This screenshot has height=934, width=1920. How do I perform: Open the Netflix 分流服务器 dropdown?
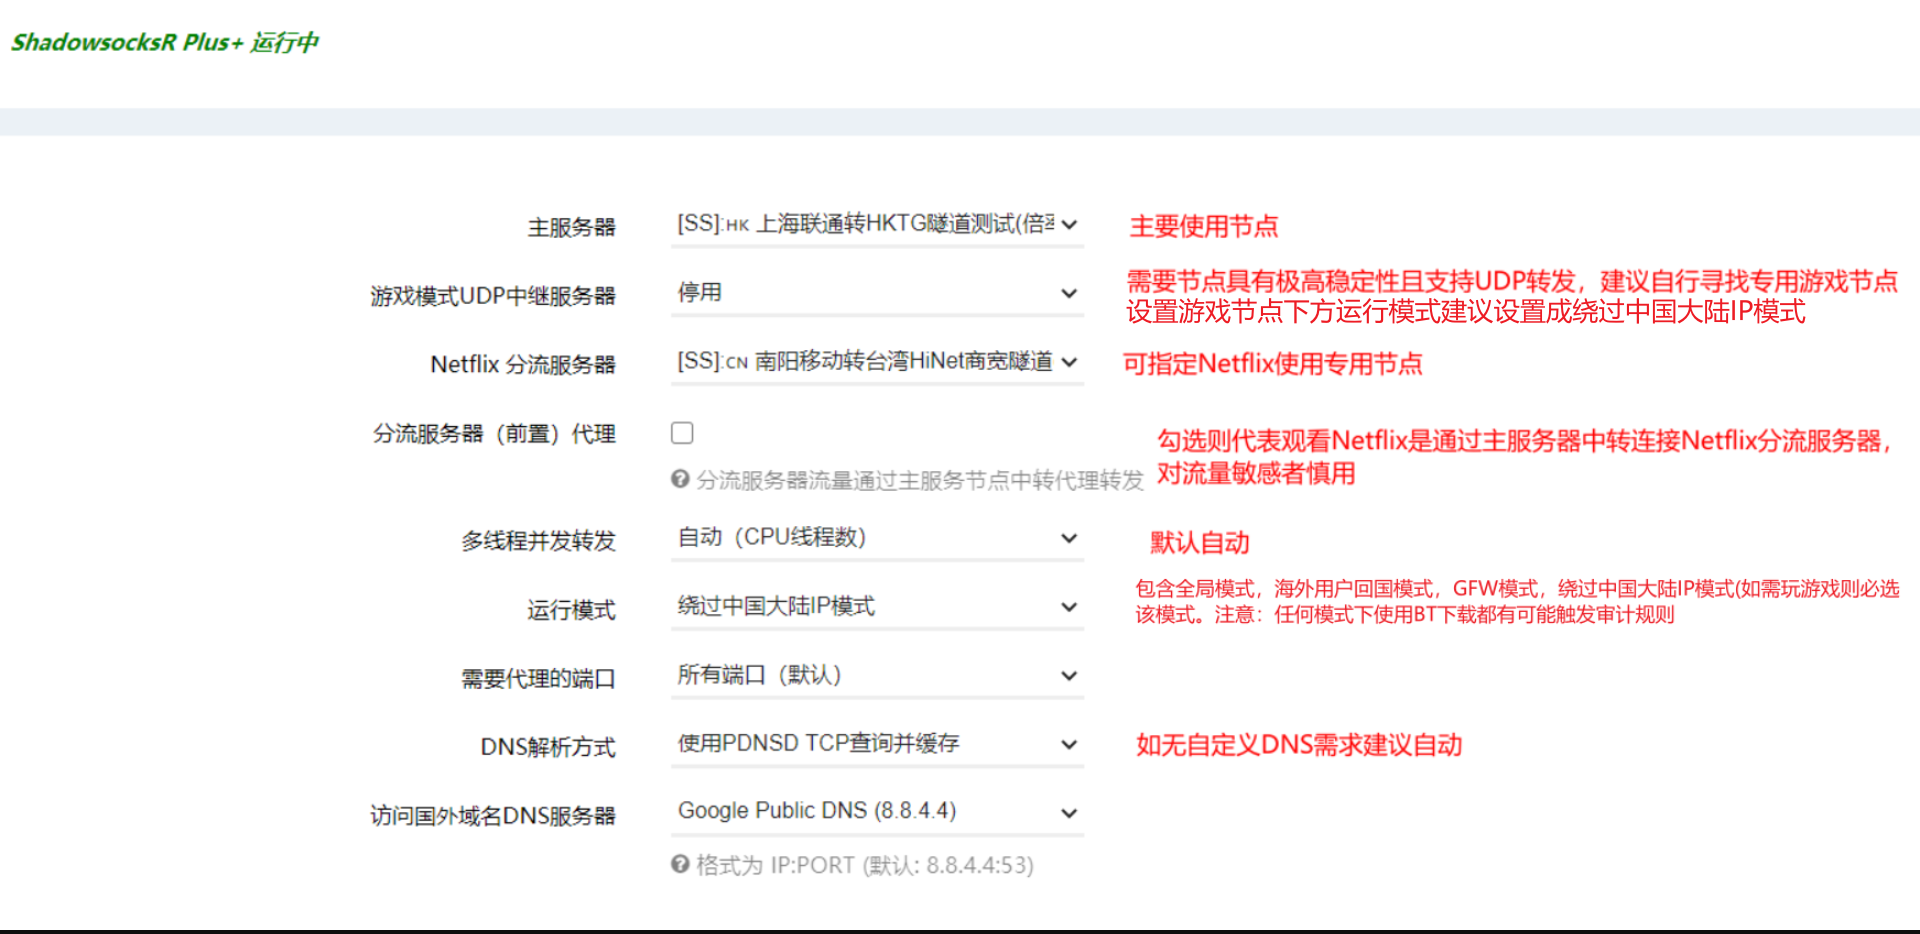point(876,362)
